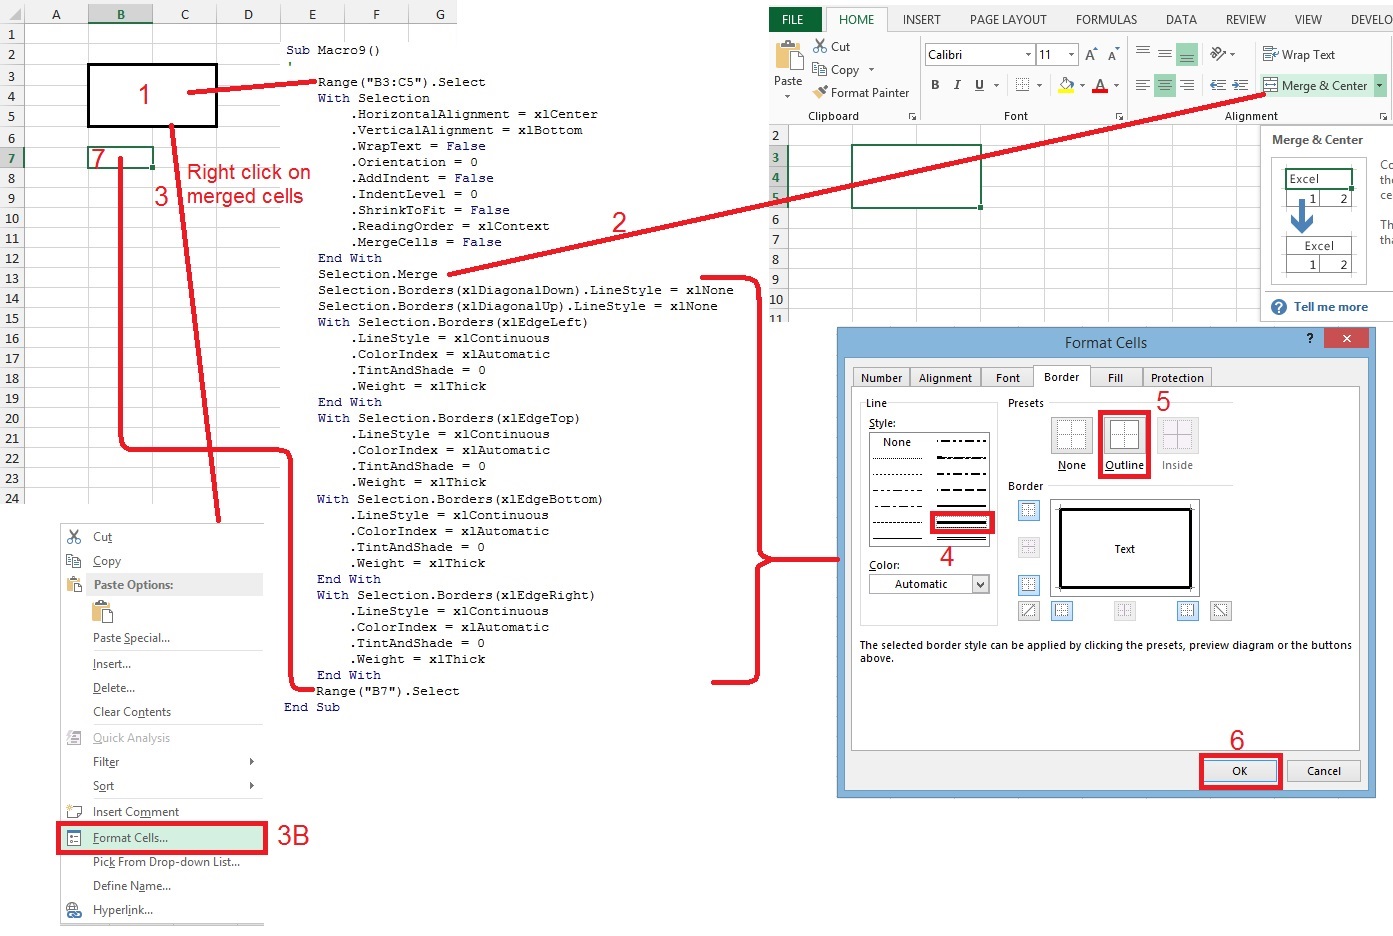Click Decrease Indent icon

tap(1218, 85)
